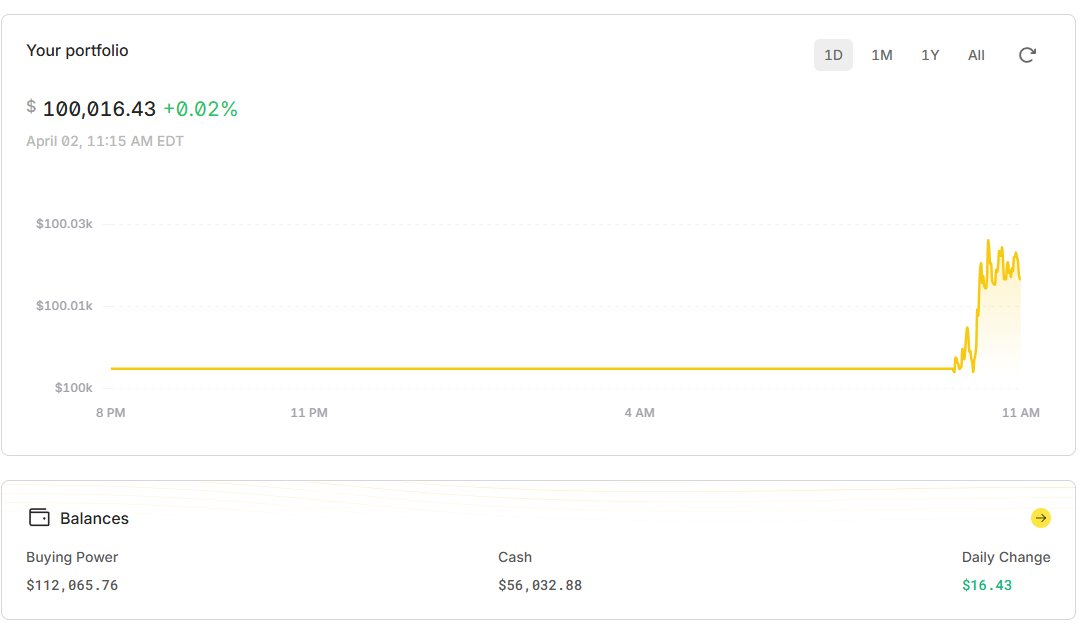Click Cash value $56,032.88
Image resolution: width=1086 pixels, height=625 pixels.
click(x=540, y=586)
